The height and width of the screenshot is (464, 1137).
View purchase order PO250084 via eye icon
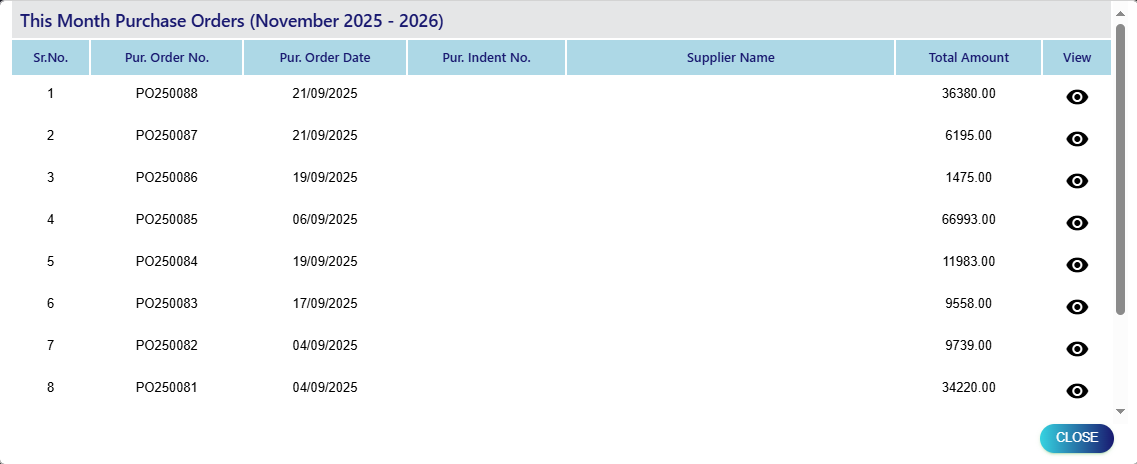point(1077,265)
